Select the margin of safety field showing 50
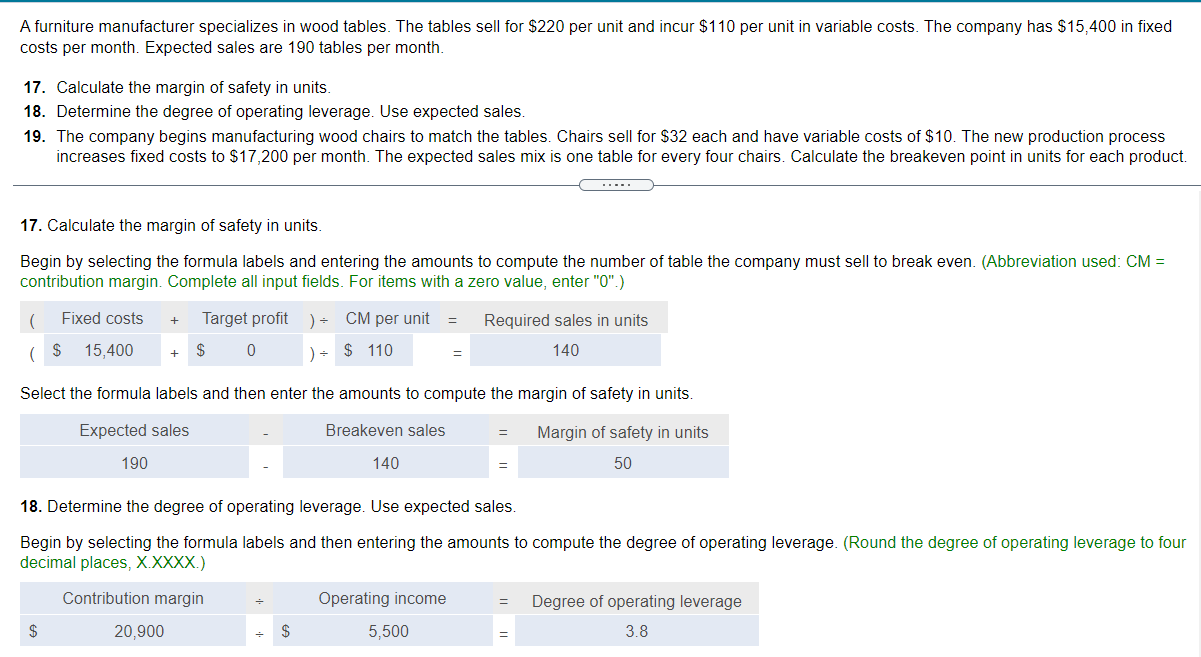 click(x=623, y=462)
